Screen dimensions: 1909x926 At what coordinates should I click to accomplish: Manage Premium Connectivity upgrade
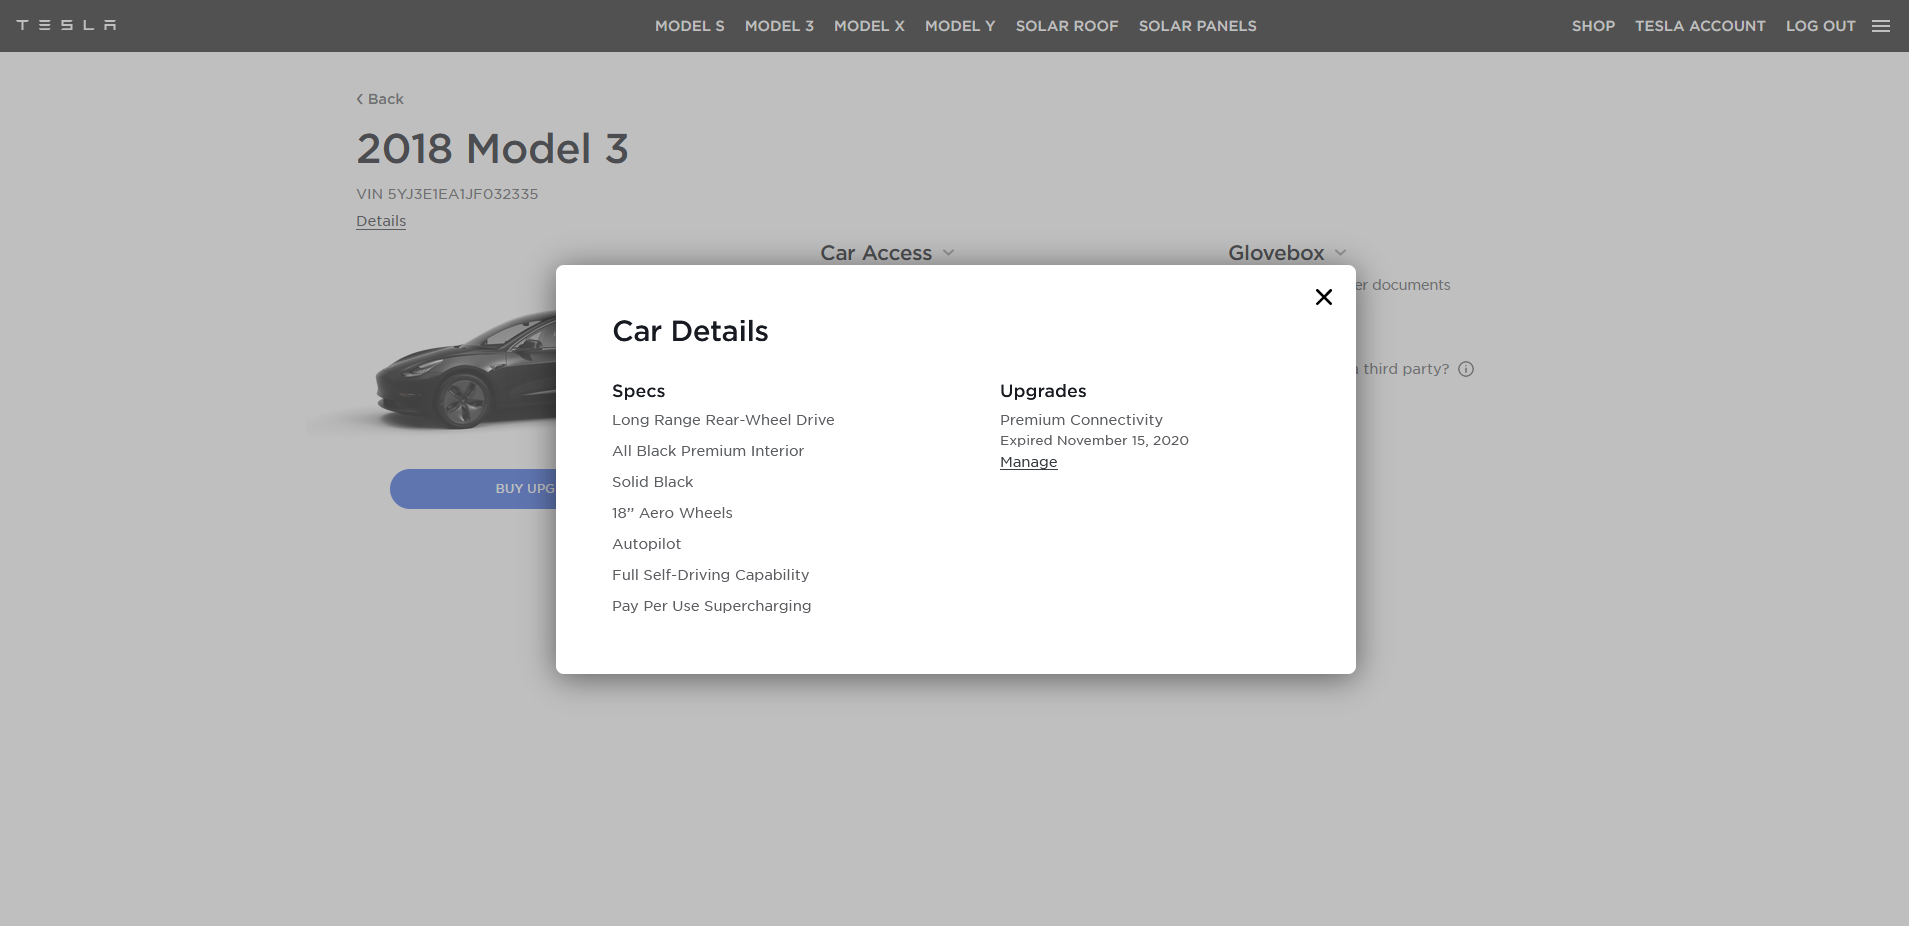pyautogui.click(x=1028, y=462)
